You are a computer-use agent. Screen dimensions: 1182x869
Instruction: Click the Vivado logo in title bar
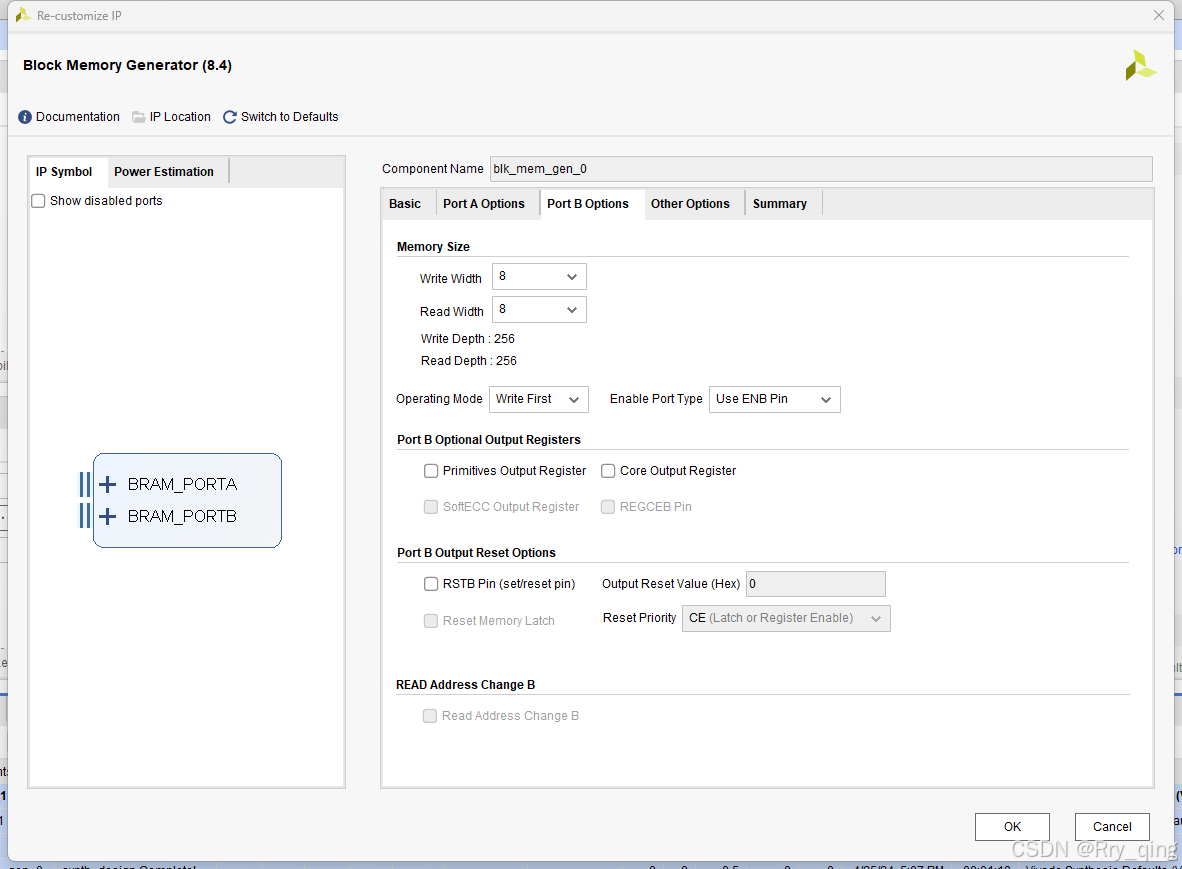click(x=23, y=15)
